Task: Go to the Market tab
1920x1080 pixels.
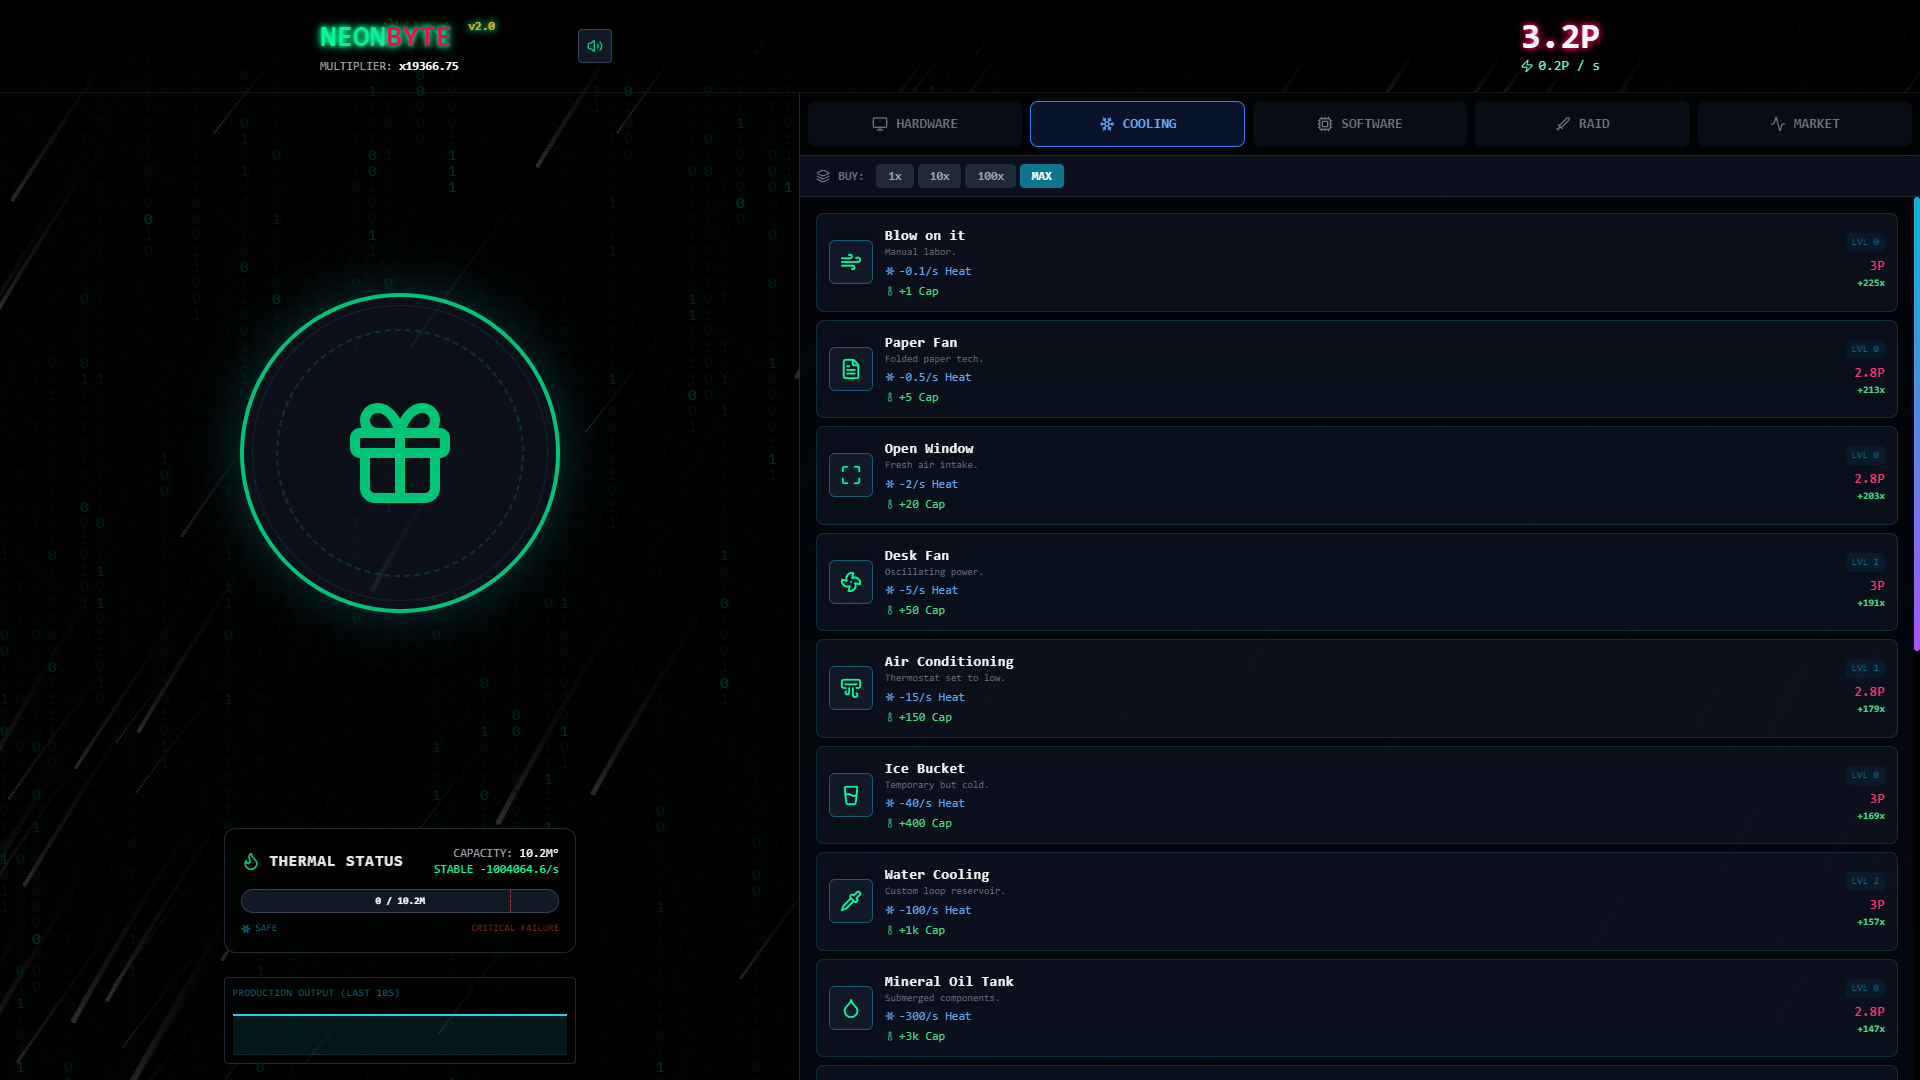Action: click(1804, 124)
